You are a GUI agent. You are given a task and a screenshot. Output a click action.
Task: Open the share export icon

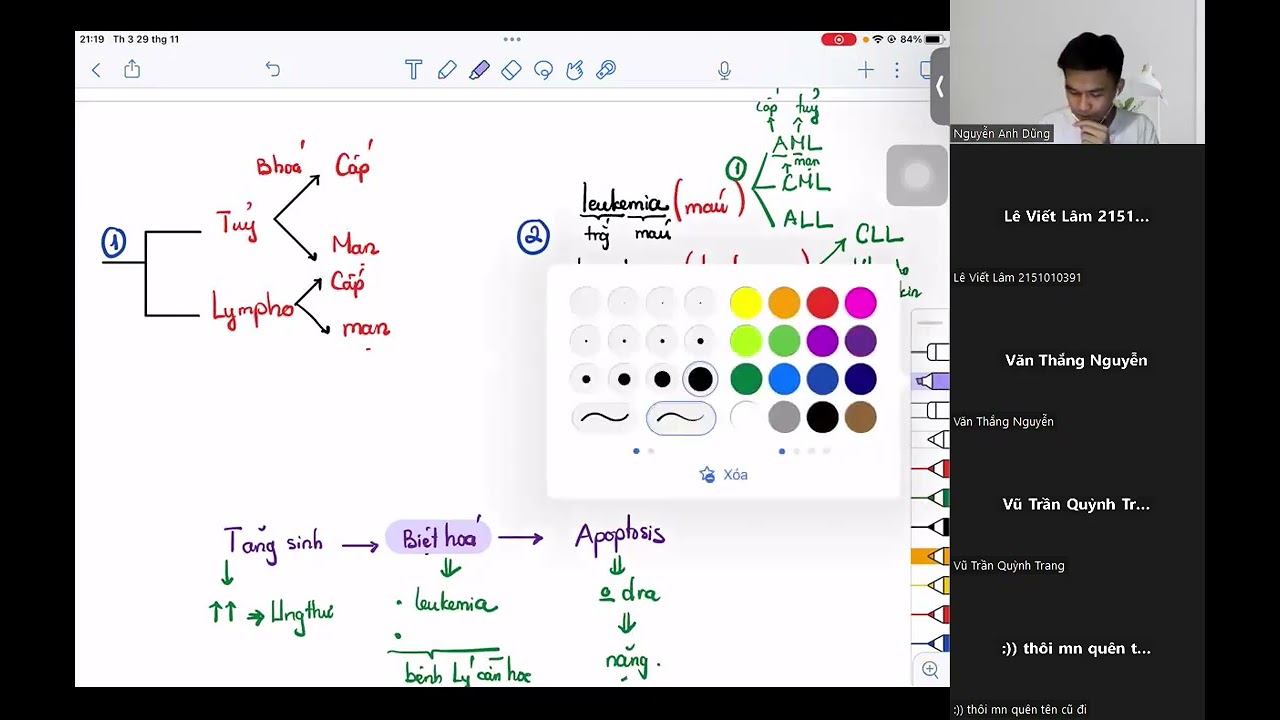[132, 69]
